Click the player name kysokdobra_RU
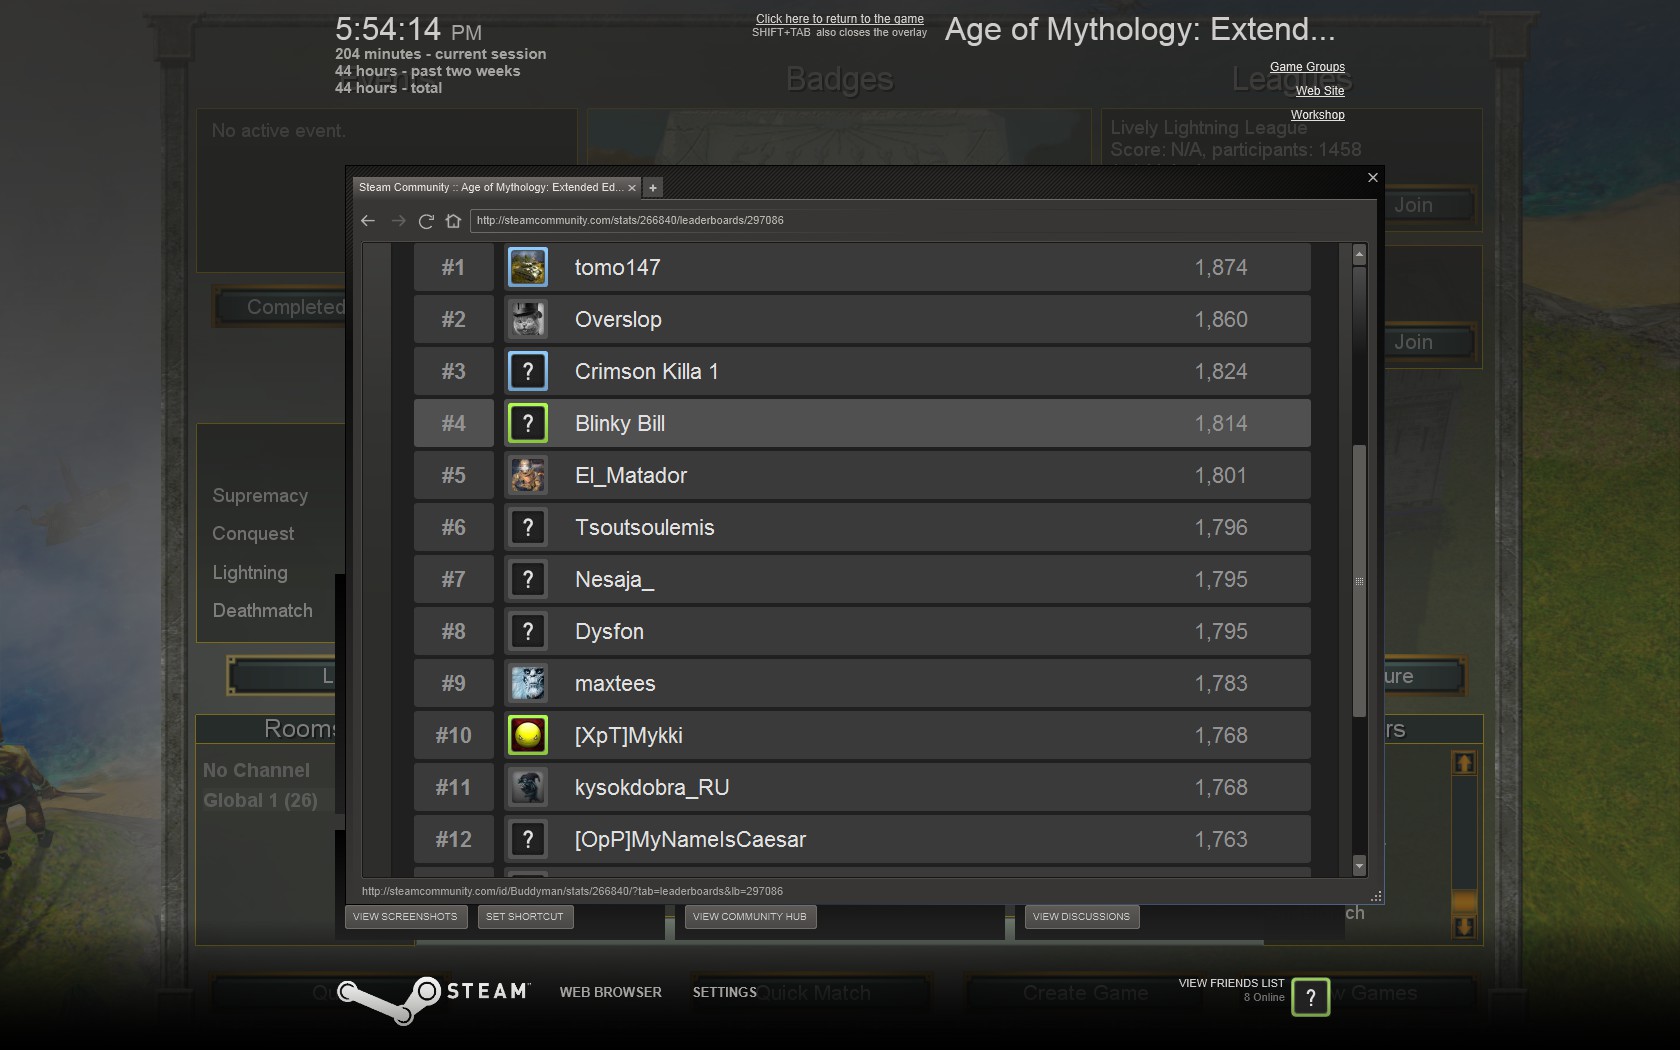 [x=652, y=788]
